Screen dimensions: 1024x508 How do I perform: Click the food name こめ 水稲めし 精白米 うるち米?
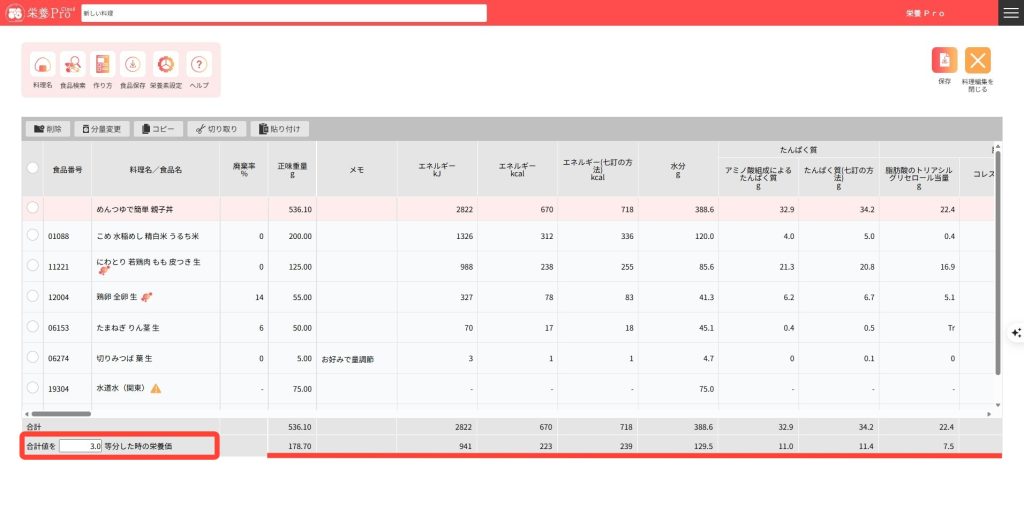pos(148,236)
